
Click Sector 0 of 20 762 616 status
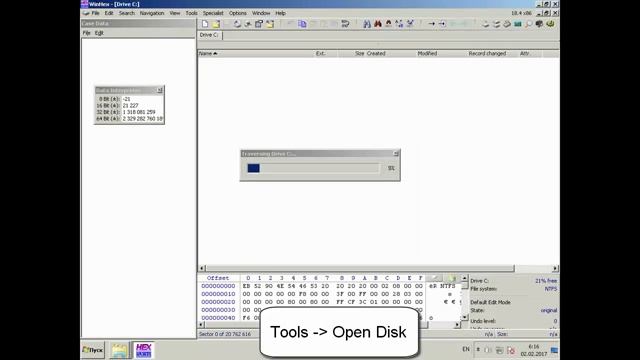224,334
